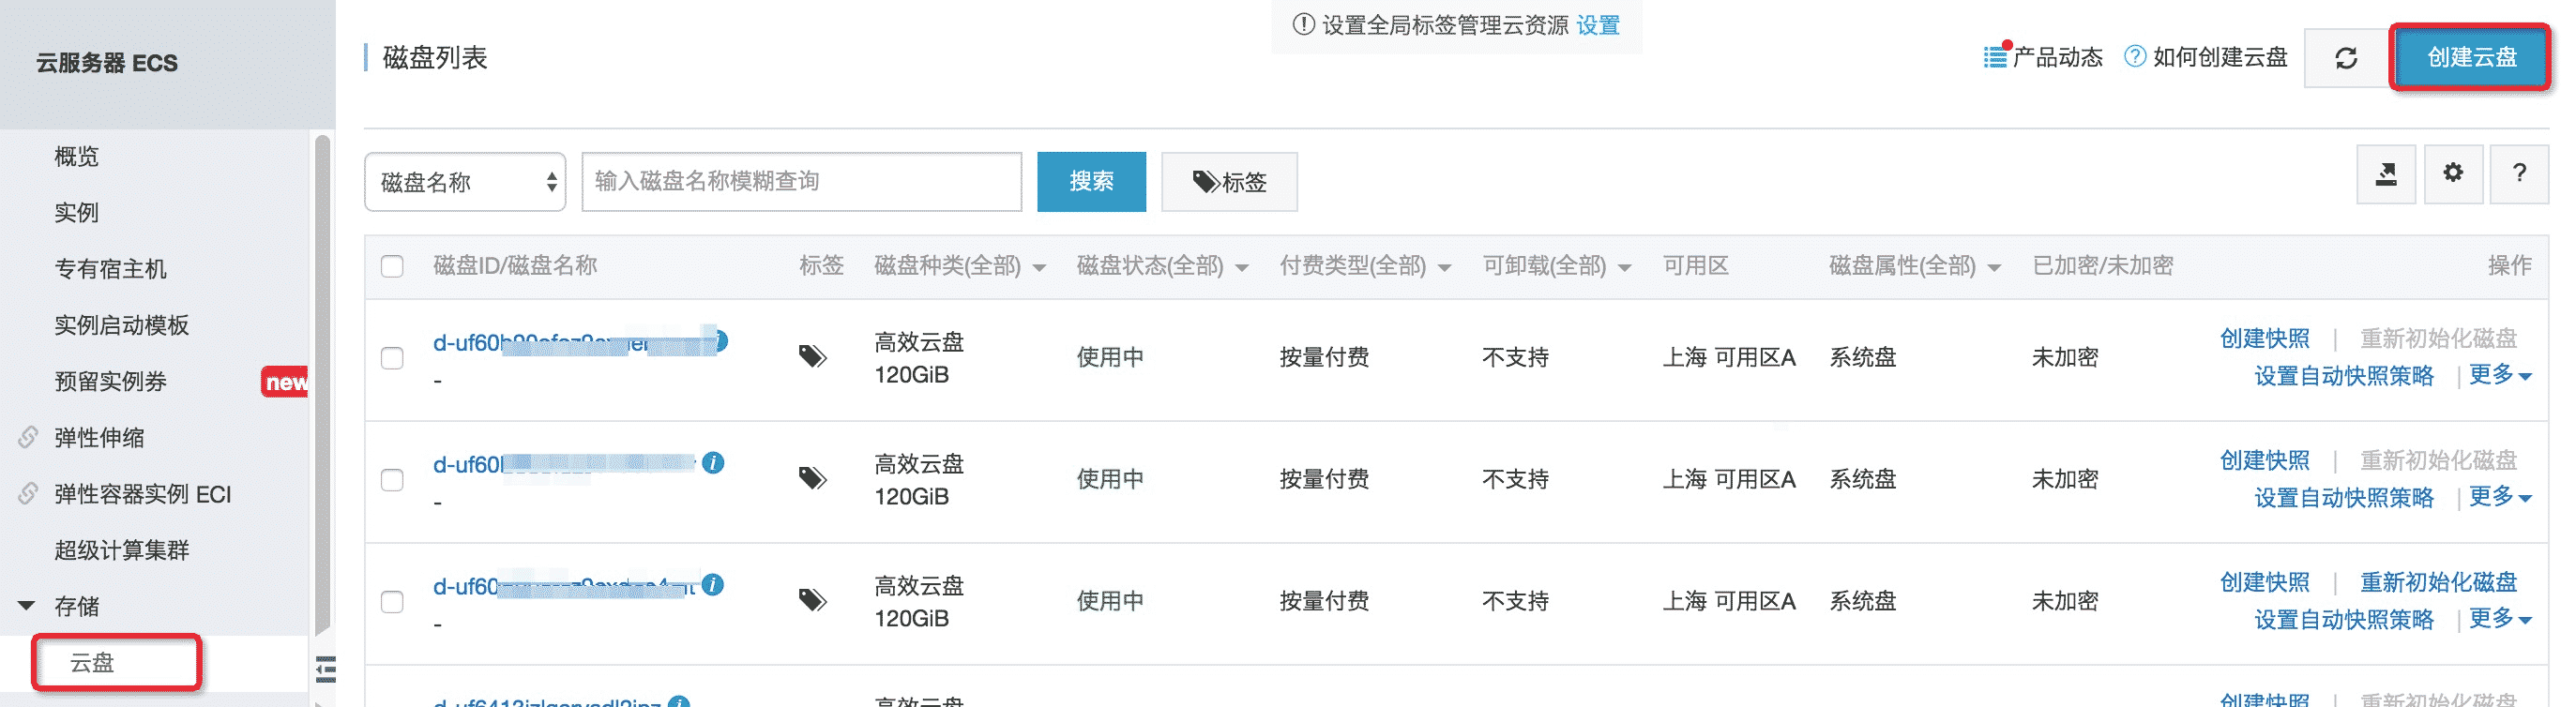Click the info icon beside second disk ID
2576x707 pixels.
click(713, 463)
